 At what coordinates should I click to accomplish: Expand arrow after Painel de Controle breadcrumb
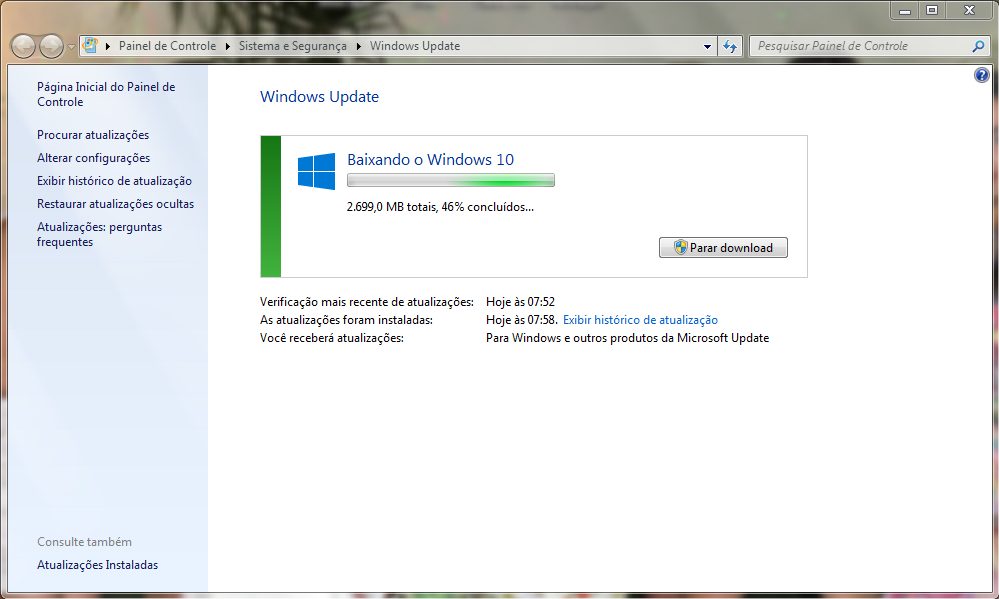pyautogui.click(x=227, y=46)
